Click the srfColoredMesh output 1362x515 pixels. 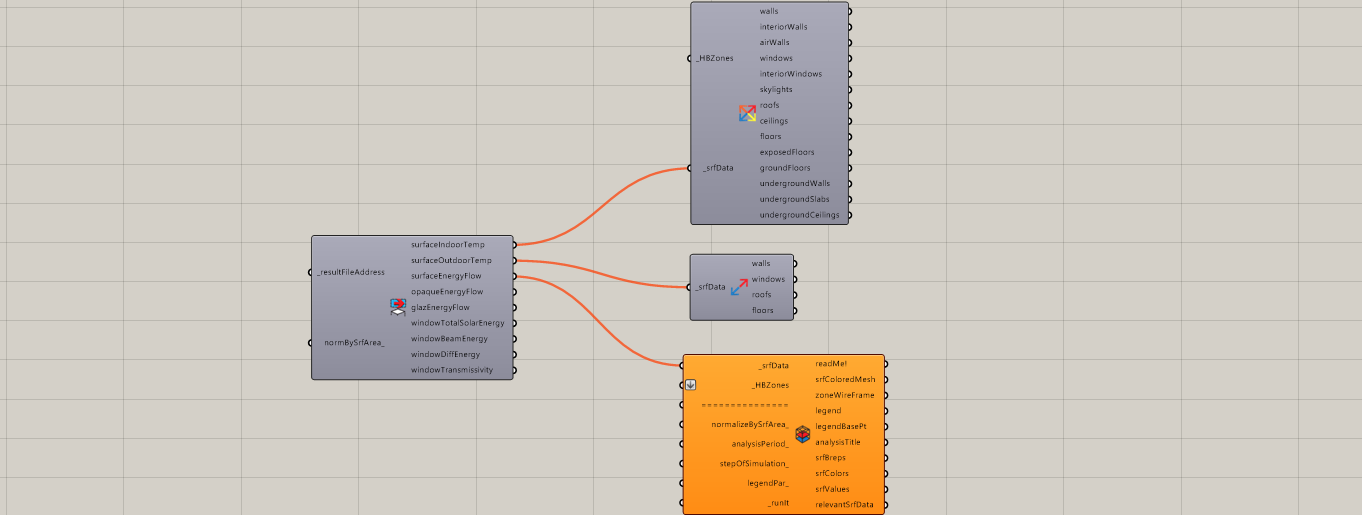click(845, 379)
